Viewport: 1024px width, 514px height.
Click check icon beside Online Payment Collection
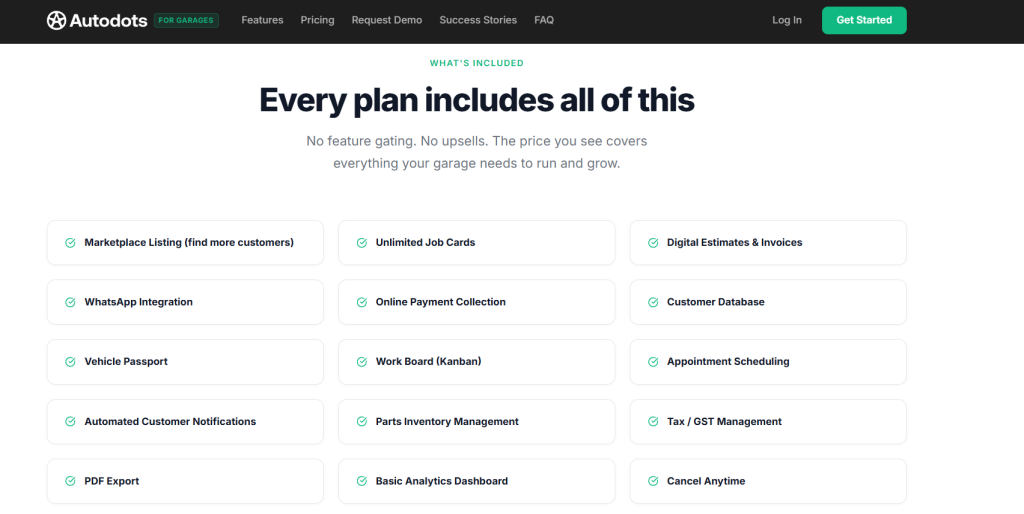coord(361,302)
